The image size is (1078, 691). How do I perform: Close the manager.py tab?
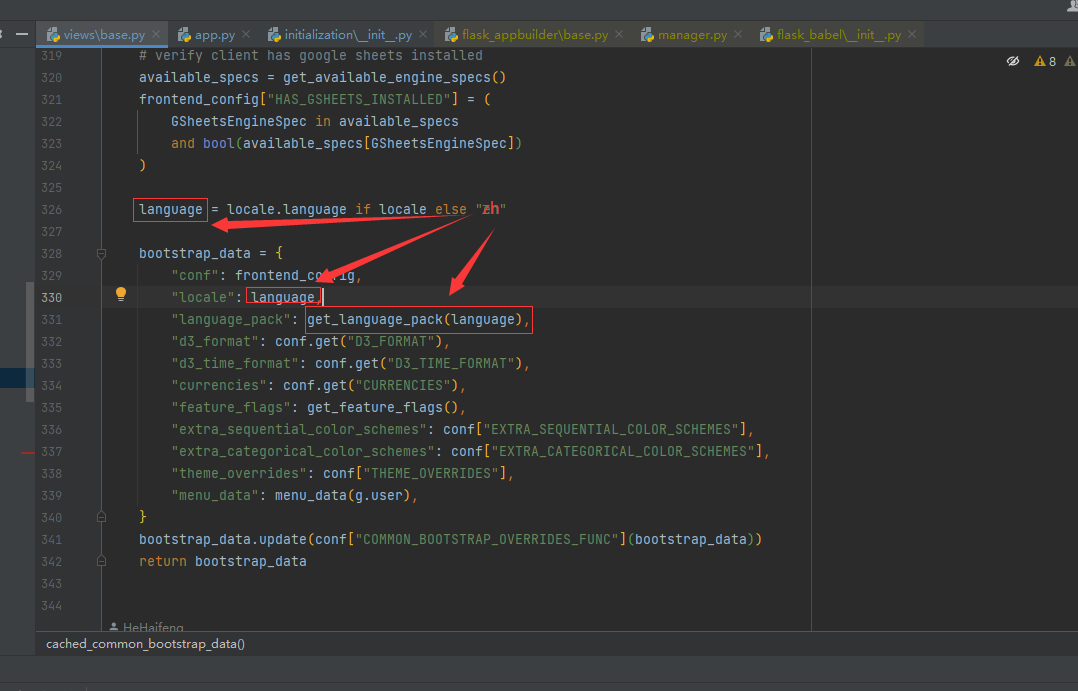point(738,34)
